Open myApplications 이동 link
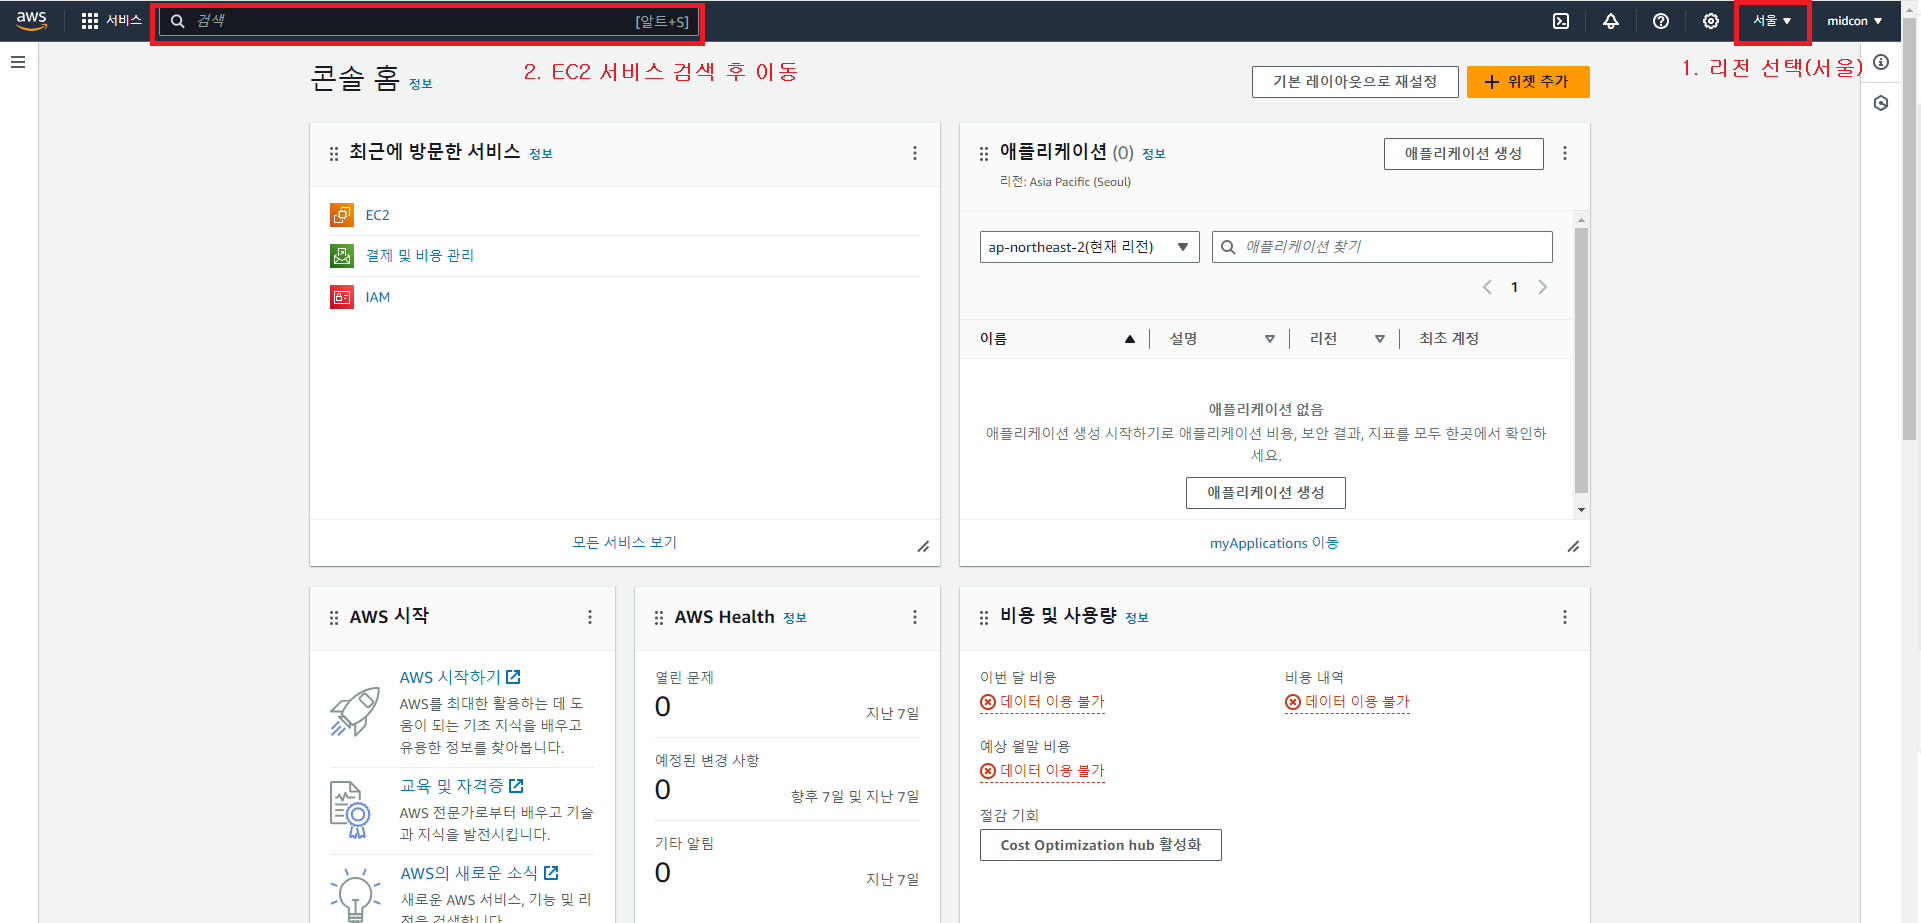 point(1274,543)
